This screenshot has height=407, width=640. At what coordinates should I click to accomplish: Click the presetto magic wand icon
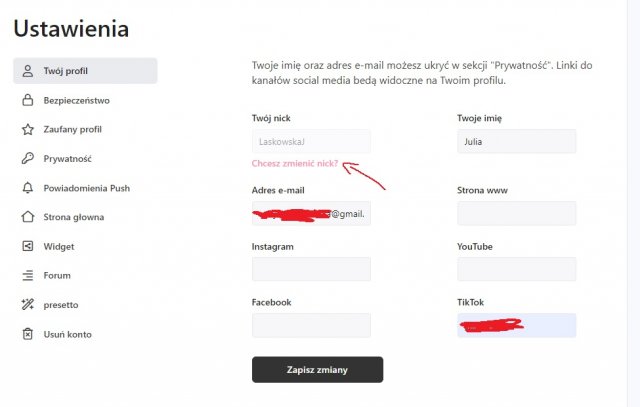[28, 304]
